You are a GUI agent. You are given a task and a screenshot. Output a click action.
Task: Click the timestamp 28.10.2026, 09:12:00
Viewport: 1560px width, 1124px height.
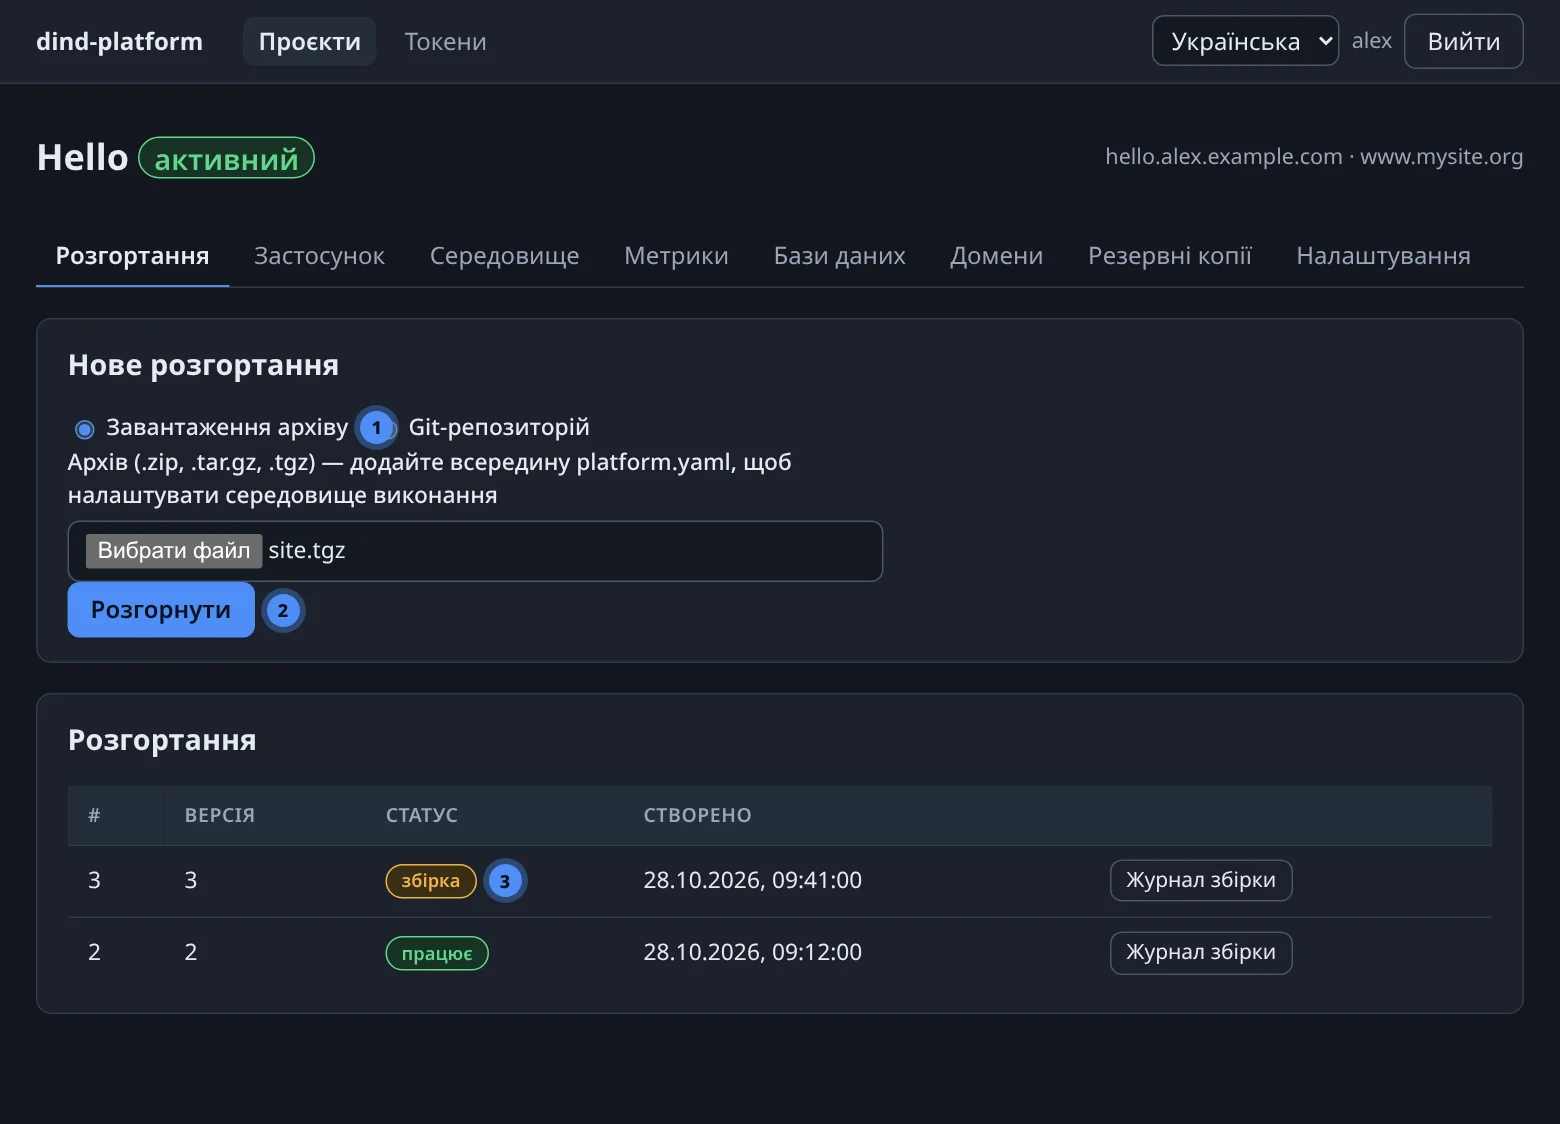(x=752, y=952)
